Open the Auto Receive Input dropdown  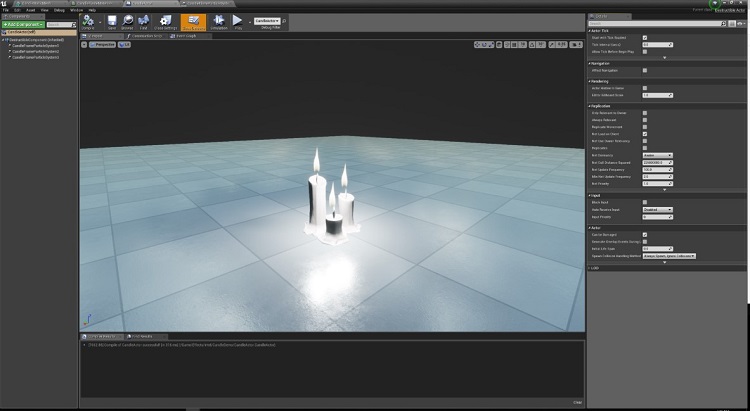(x=657, y=209)
